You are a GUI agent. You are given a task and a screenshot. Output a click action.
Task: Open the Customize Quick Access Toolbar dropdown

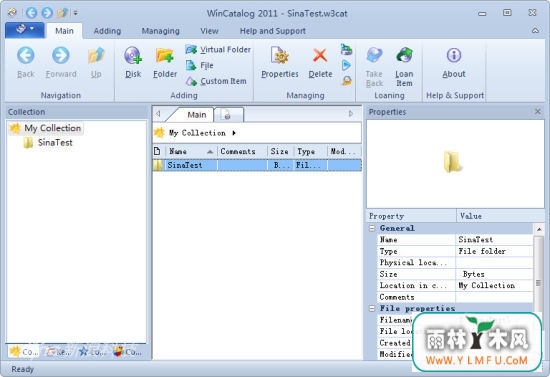pos(75,14)
